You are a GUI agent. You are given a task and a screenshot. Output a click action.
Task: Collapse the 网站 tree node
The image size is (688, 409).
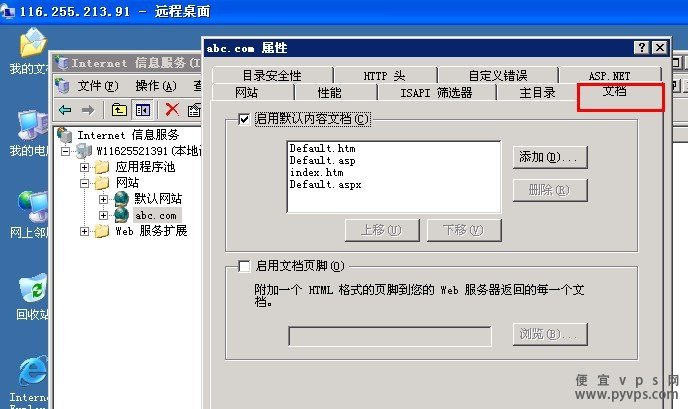pyautogui.click(x=84, y=183)
